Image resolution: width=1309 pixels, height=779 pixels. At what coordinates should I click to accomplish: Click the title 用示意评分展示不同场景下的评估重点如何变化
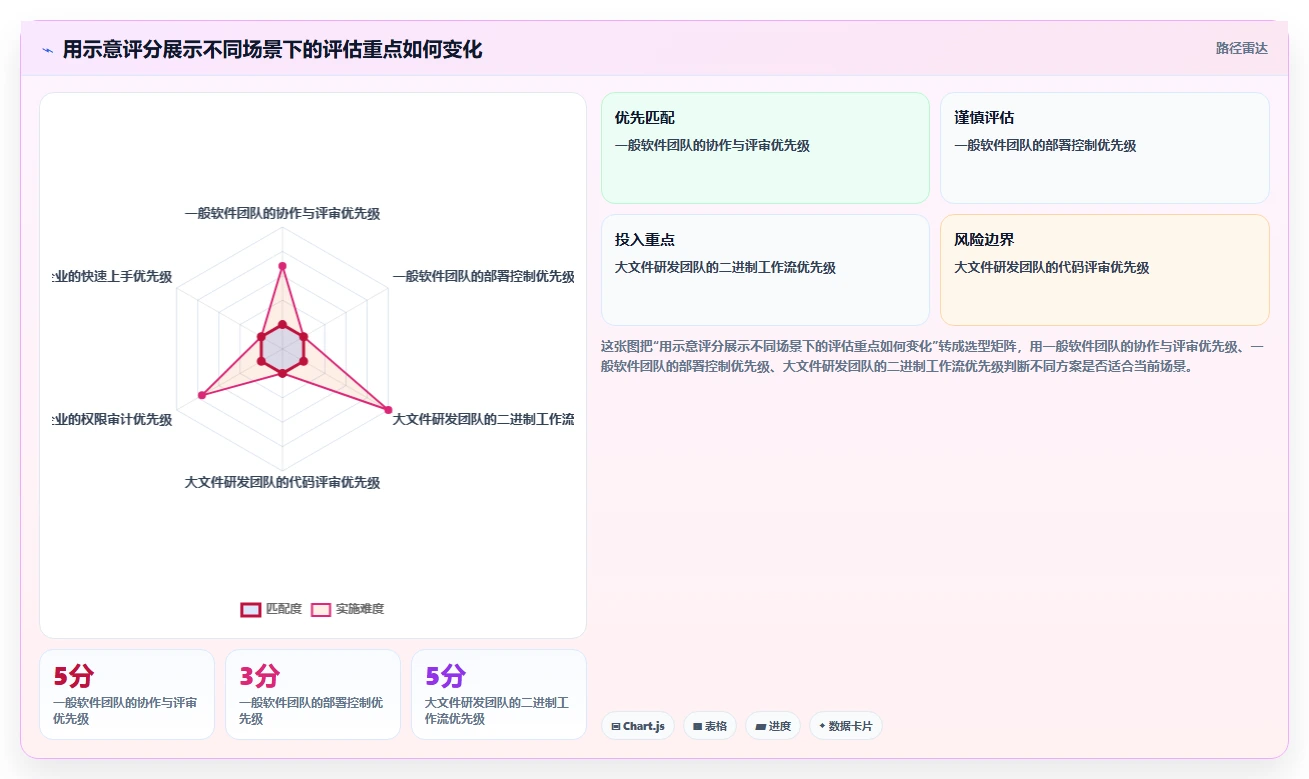coord(272,50)
